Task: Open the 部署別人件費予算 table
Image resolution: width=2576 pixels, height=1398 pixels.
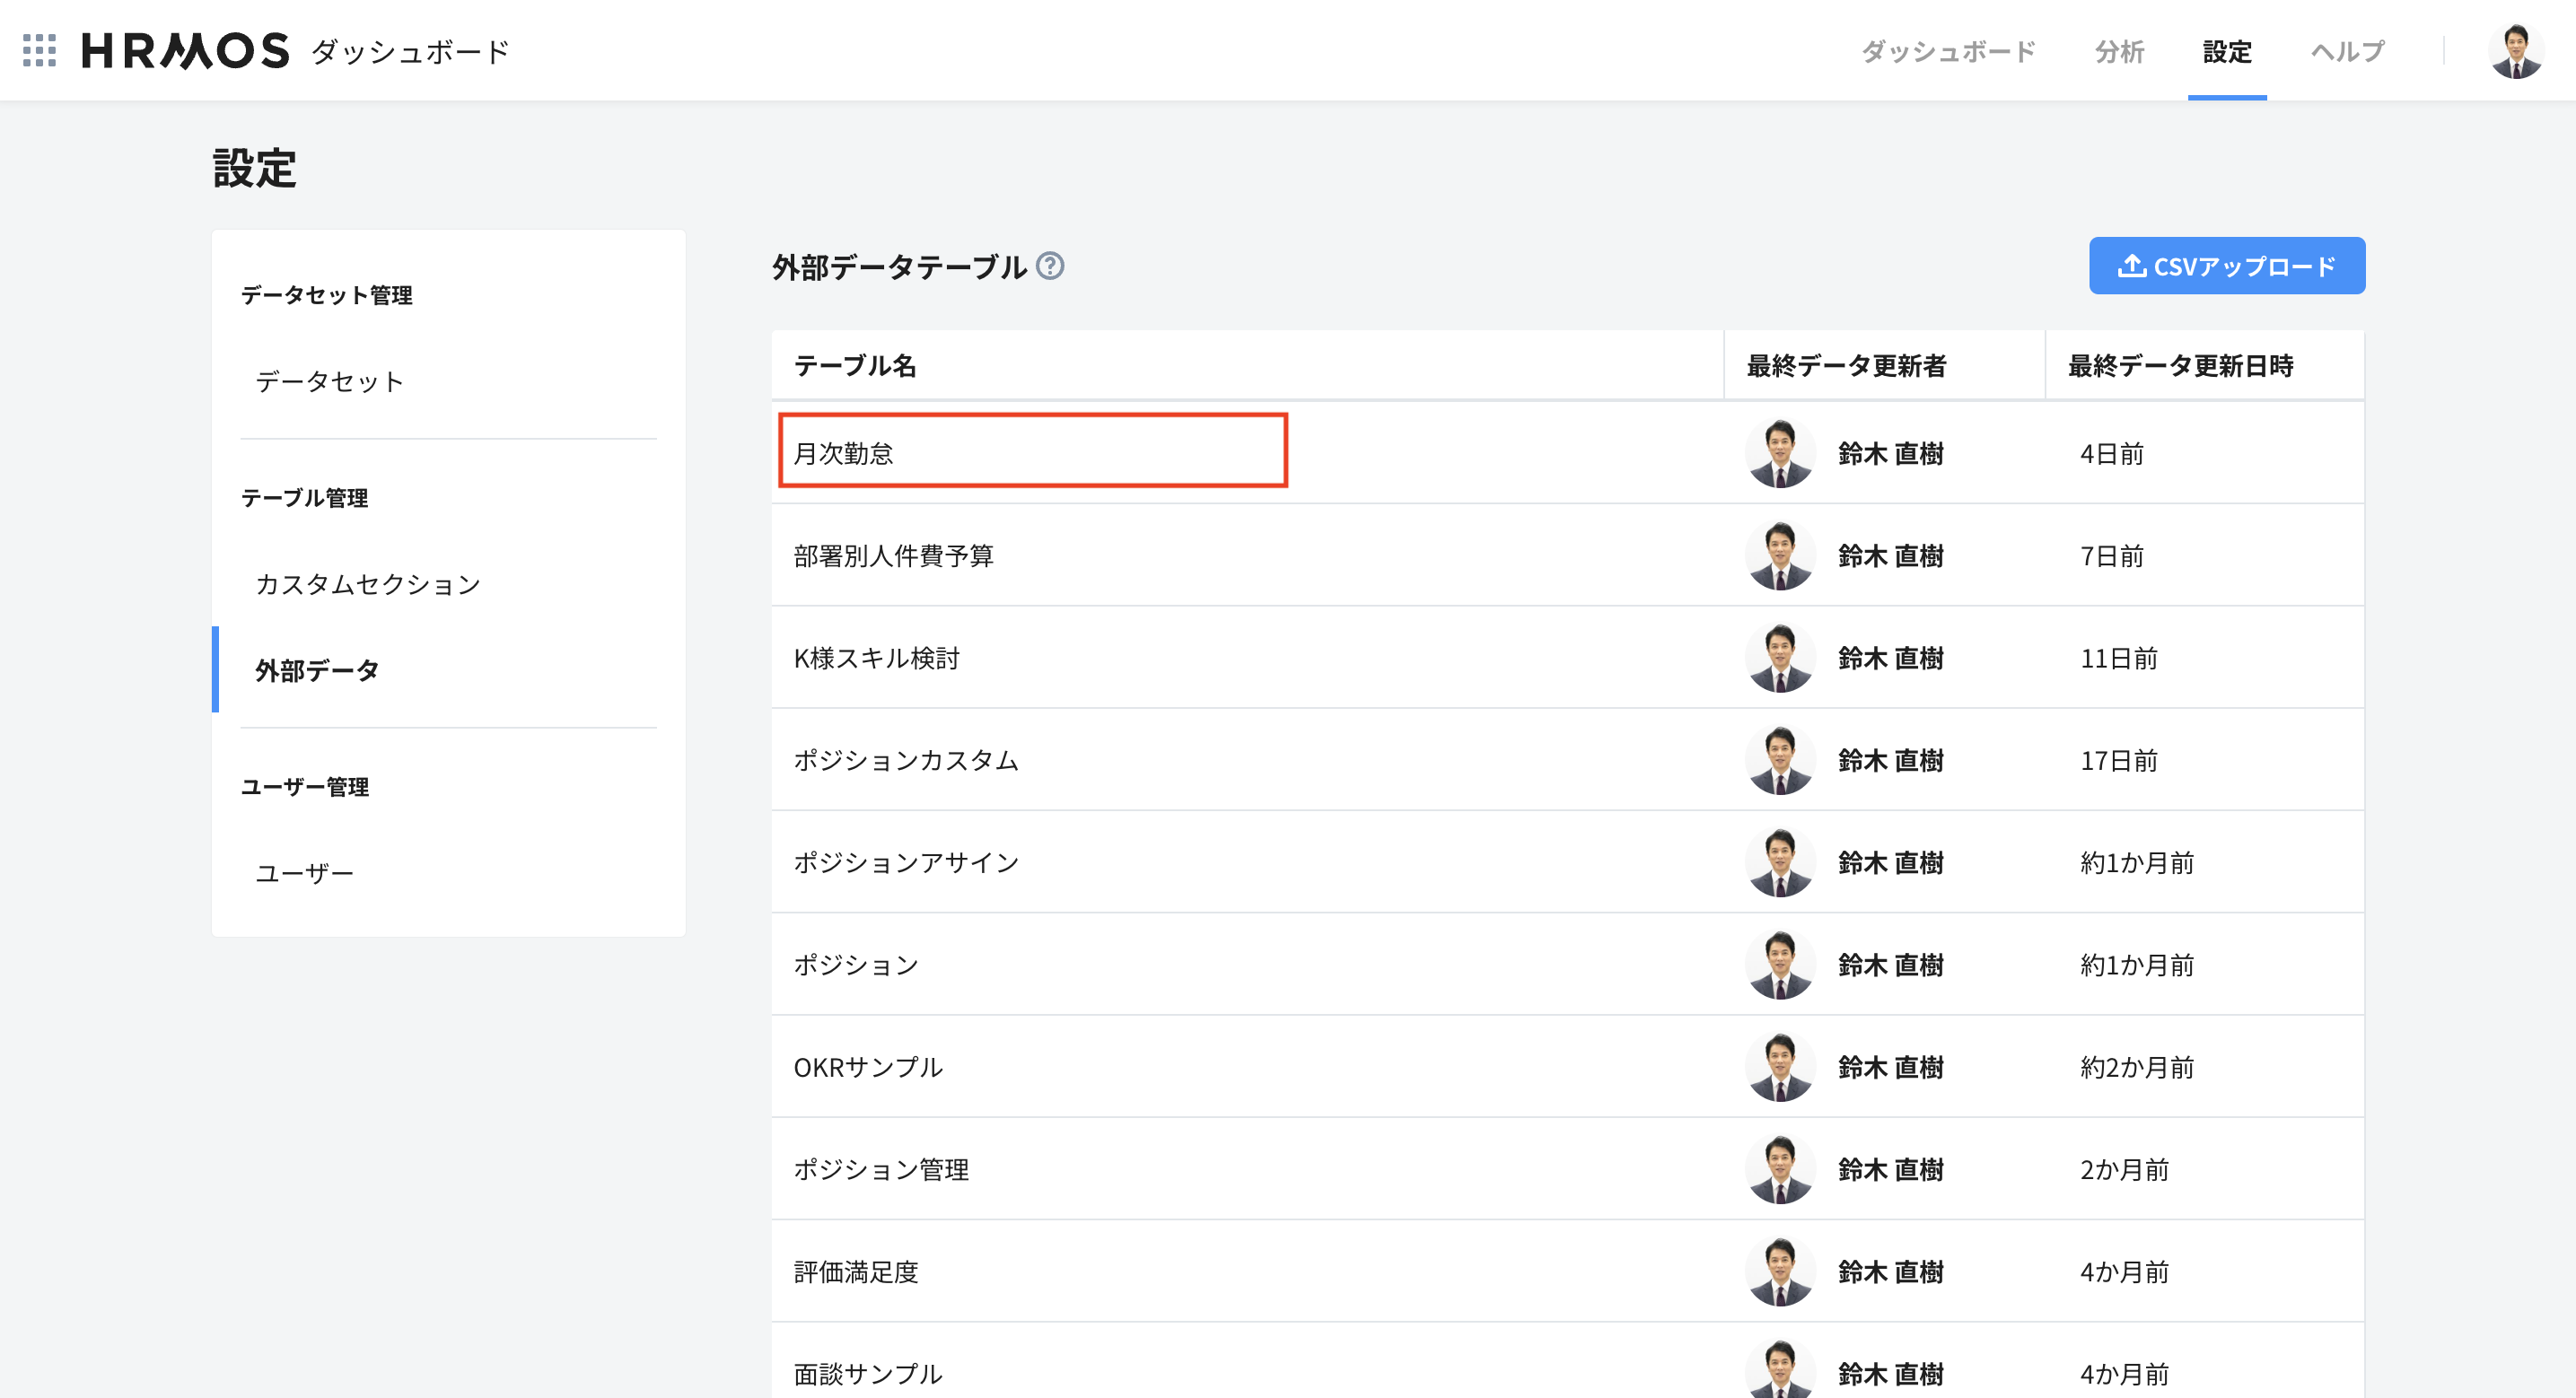Action: 893,556
